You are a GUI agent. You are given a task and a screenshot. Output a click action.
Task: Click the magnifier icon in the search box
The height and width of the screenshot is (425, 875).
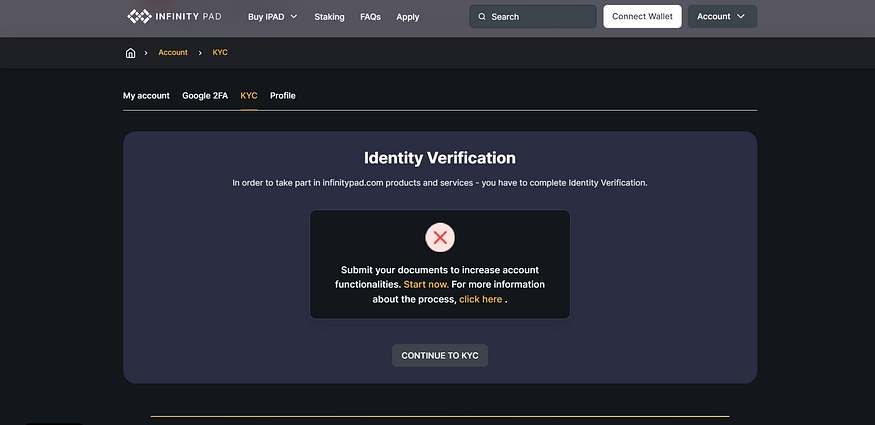(482, 17)
